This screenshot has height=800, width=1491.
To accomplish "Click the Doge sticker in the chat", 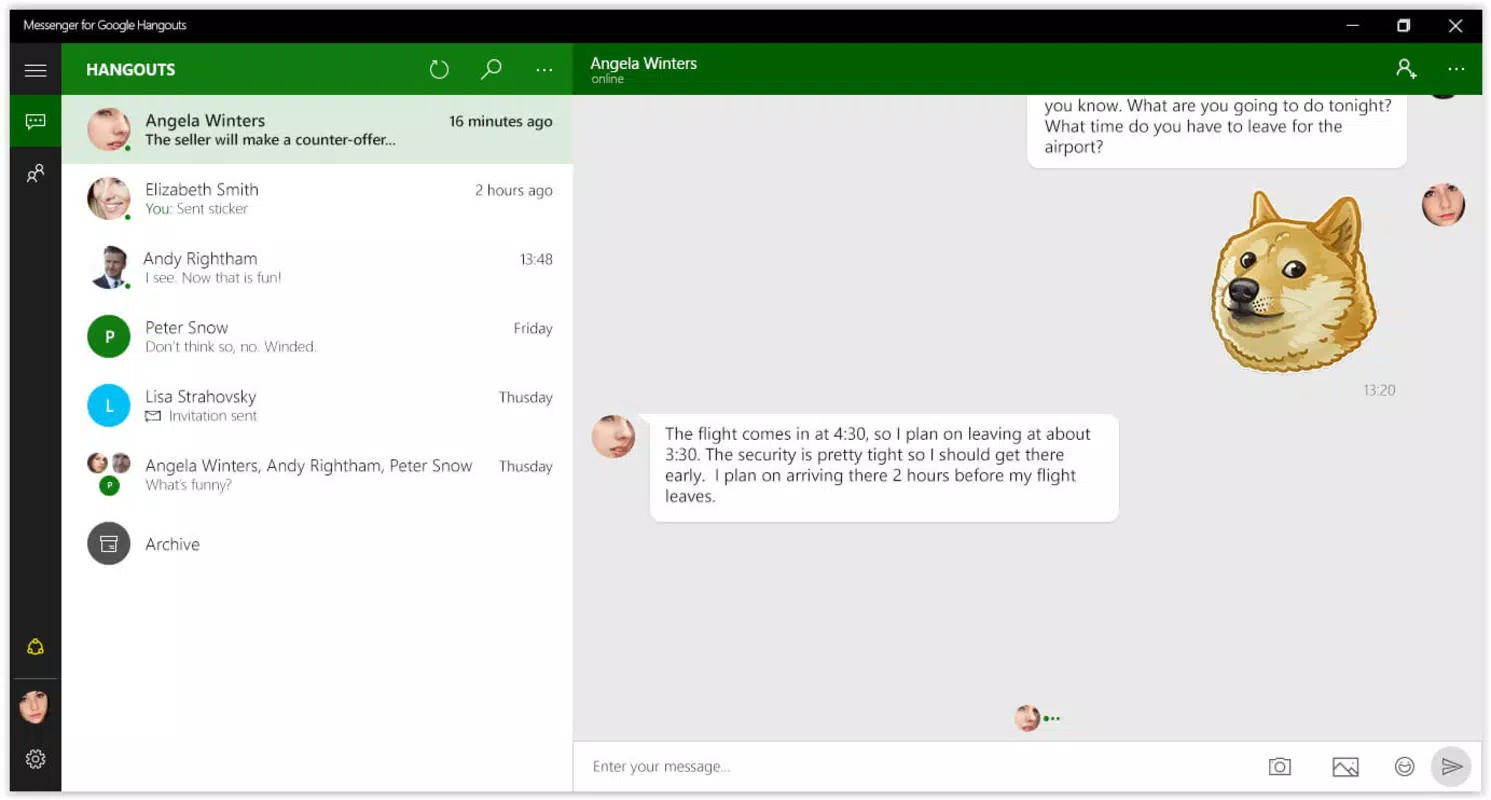I will click(x=1293, y=281).
